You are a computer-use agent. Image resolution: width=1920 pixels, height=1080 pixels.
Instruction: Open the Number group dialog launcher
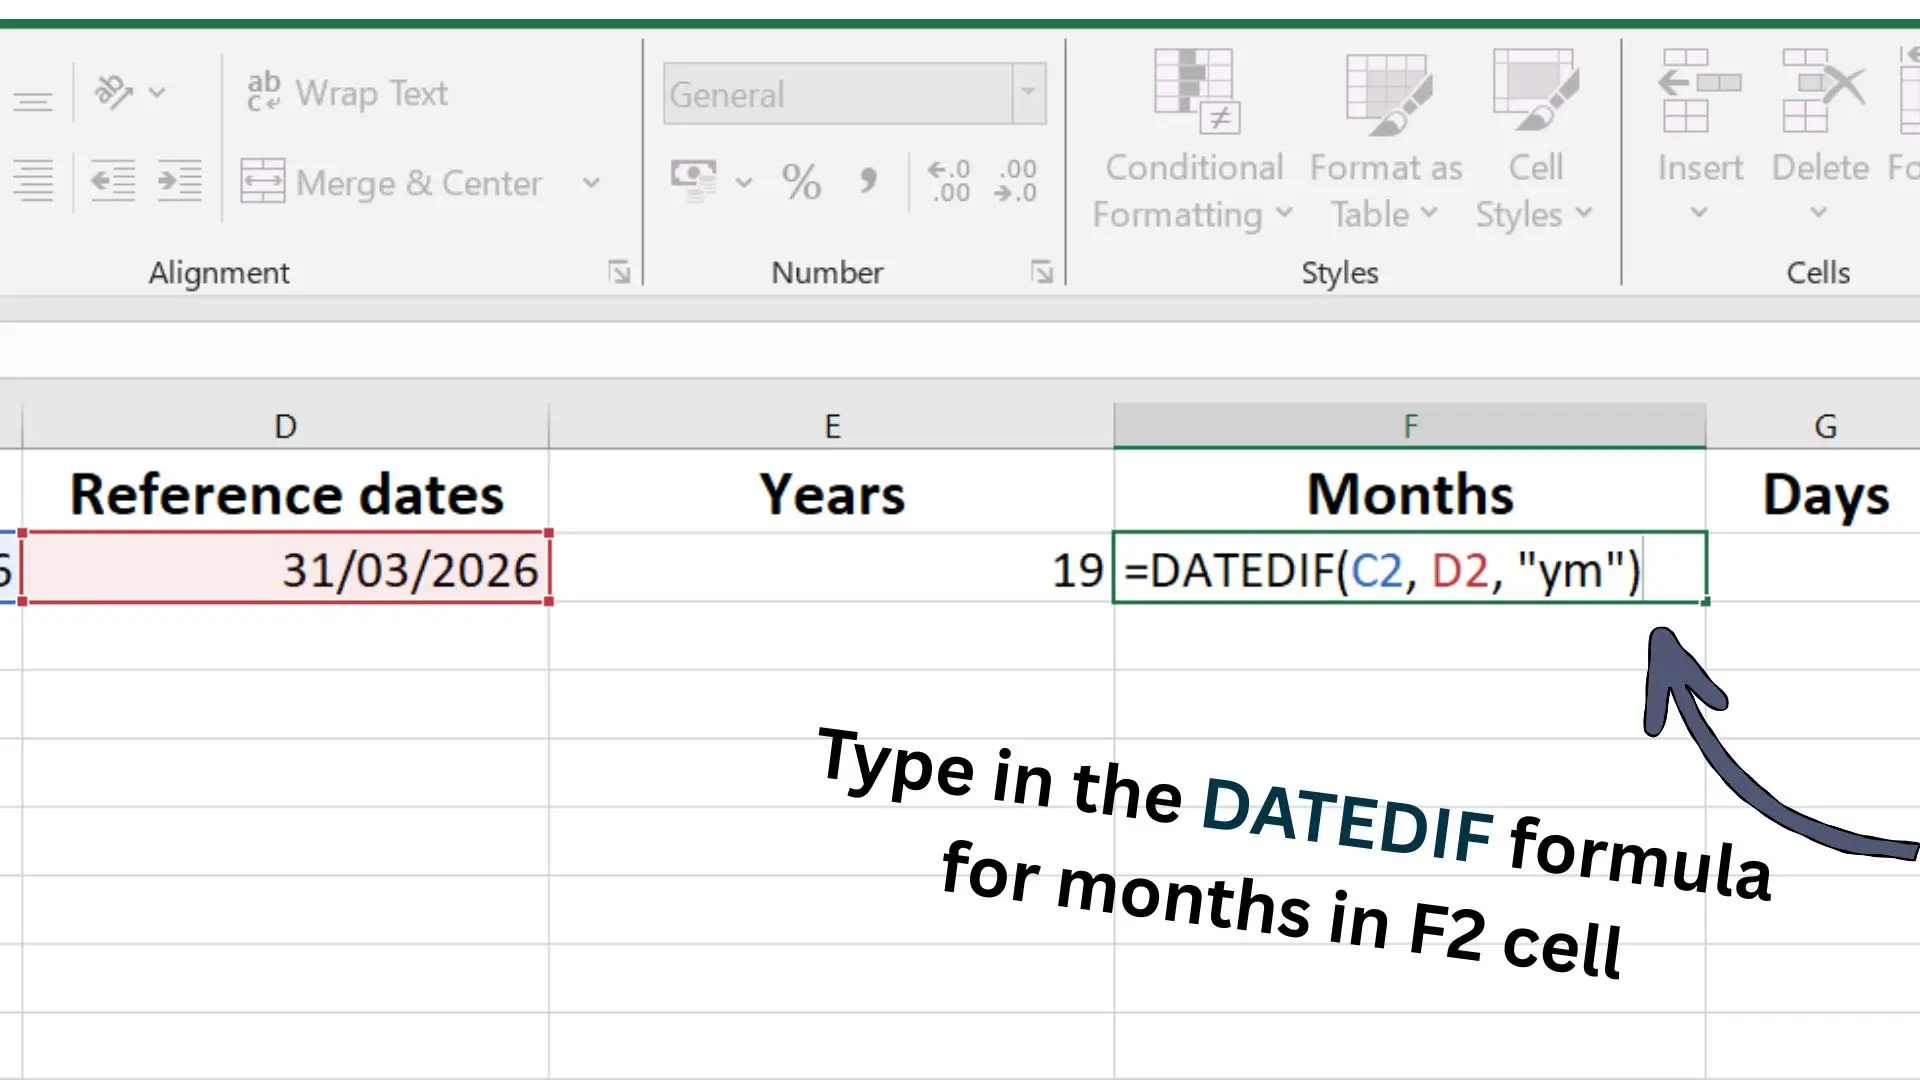click(x=1041, y=271)
